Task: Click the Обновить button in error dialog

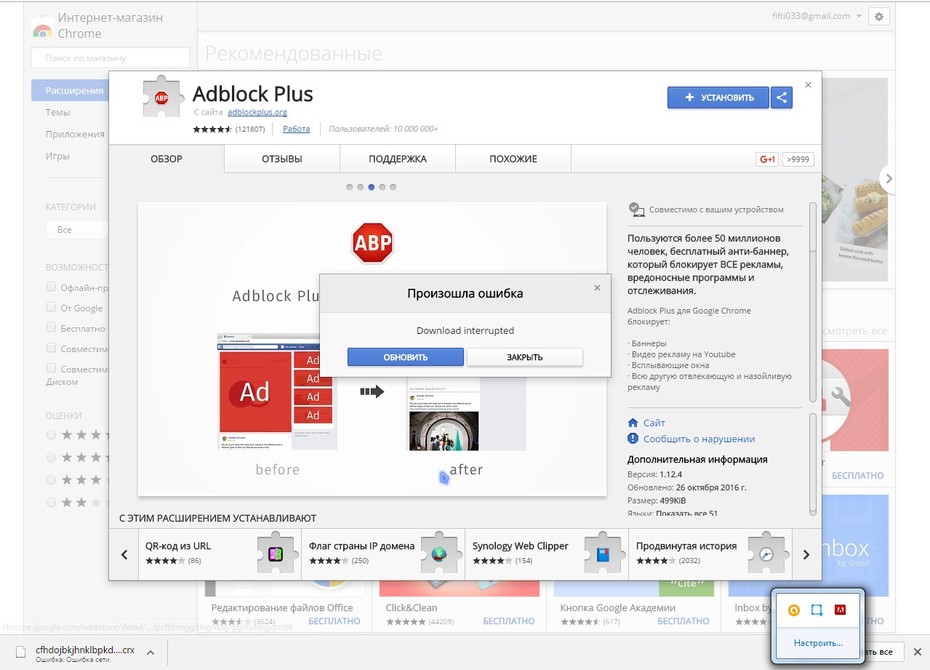Action: pos(406,357)
